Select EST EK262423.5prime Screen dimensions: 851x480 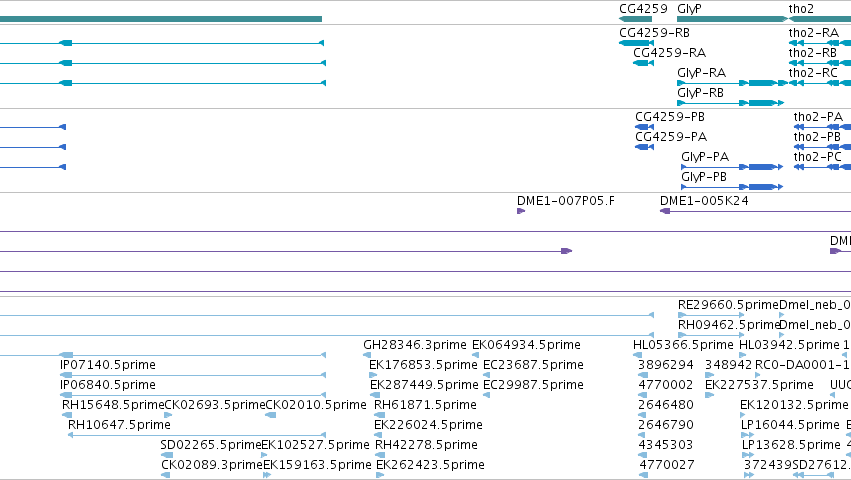pyautogui.click(x=430, y=465)
